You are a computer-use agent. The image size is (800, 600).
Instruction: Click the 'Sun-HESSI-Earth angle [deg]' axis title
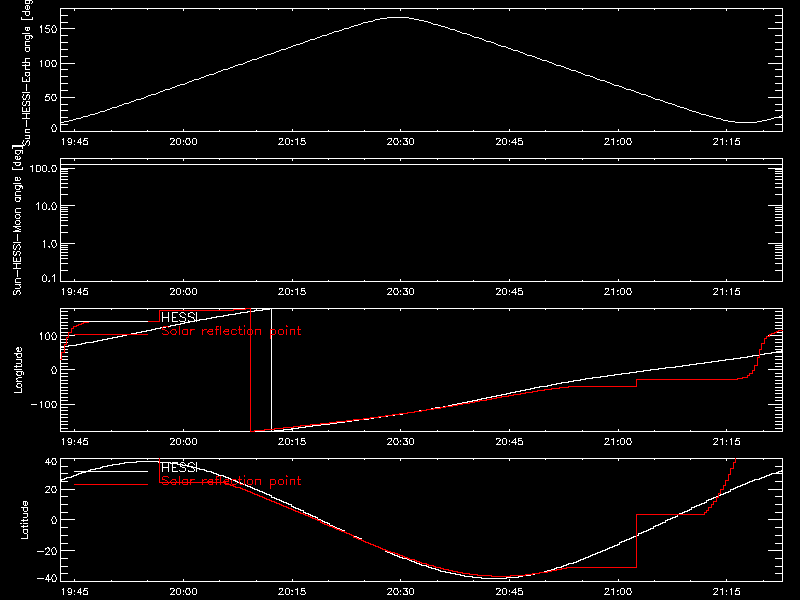tap(27, 71)
